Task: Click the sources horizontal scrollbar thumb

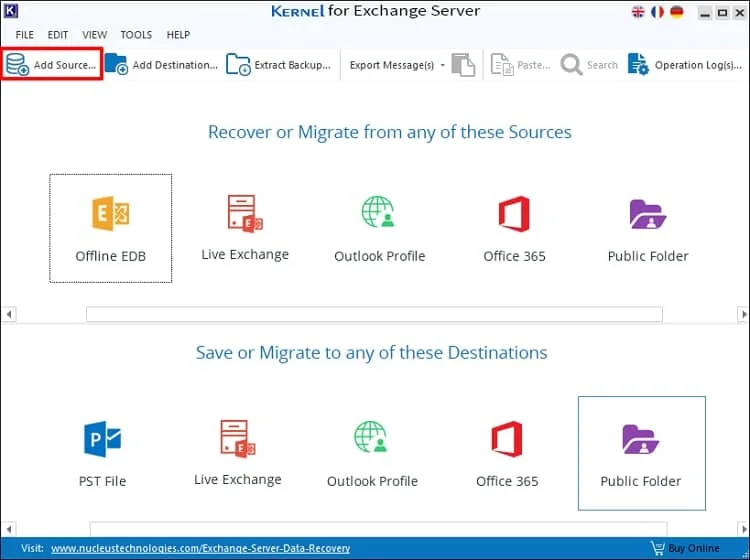Action: 374,315
